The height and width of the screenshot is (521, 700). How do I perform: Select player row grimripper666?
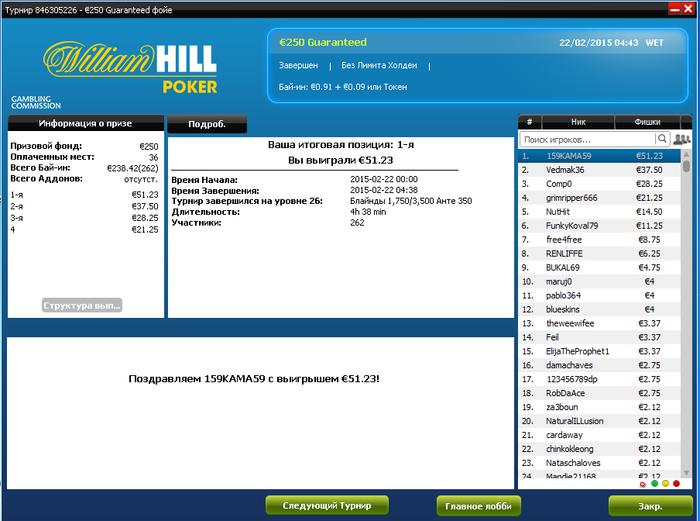click(x=600, y=197)
